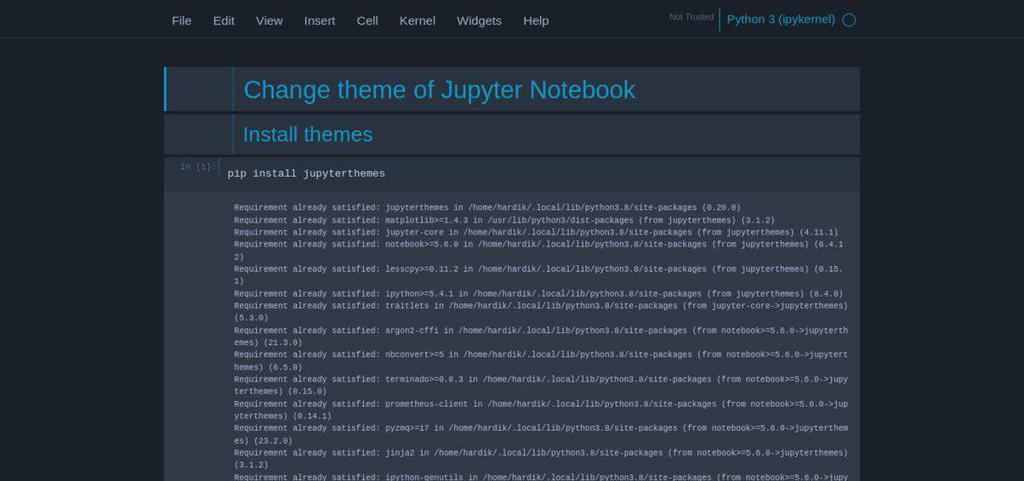Viewport: 1024px width, 481px height.
Task: Open the Cell menu
Action: tap(367, 21)
